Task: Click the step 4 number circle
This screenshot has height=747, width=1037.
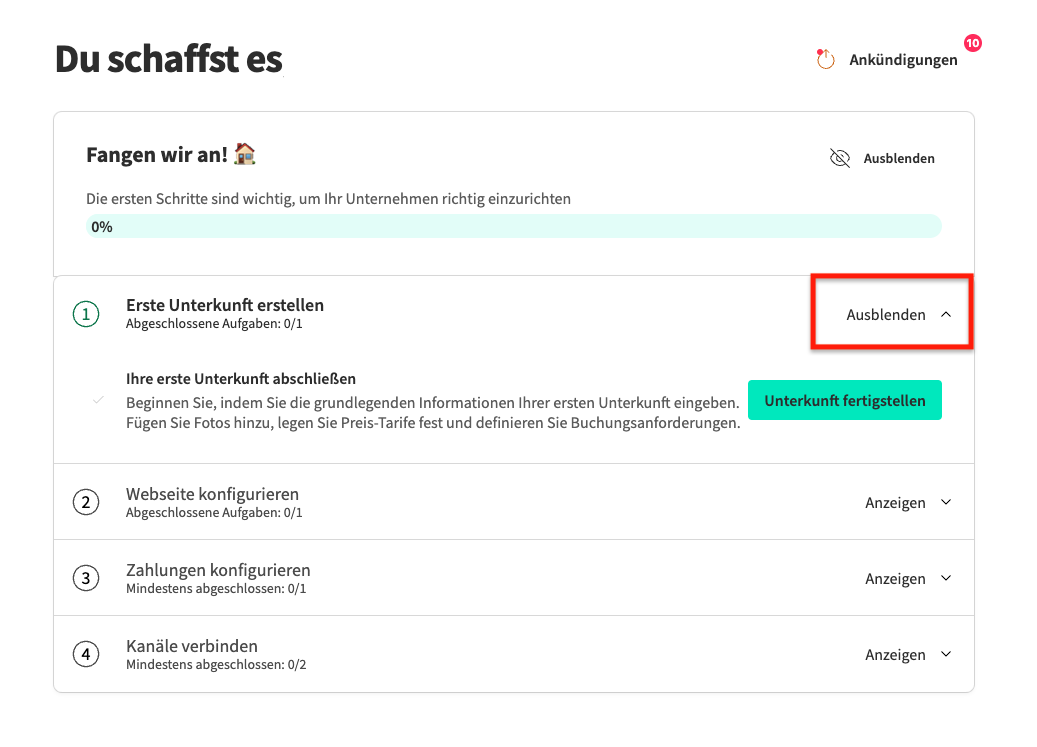Action: 86,654
